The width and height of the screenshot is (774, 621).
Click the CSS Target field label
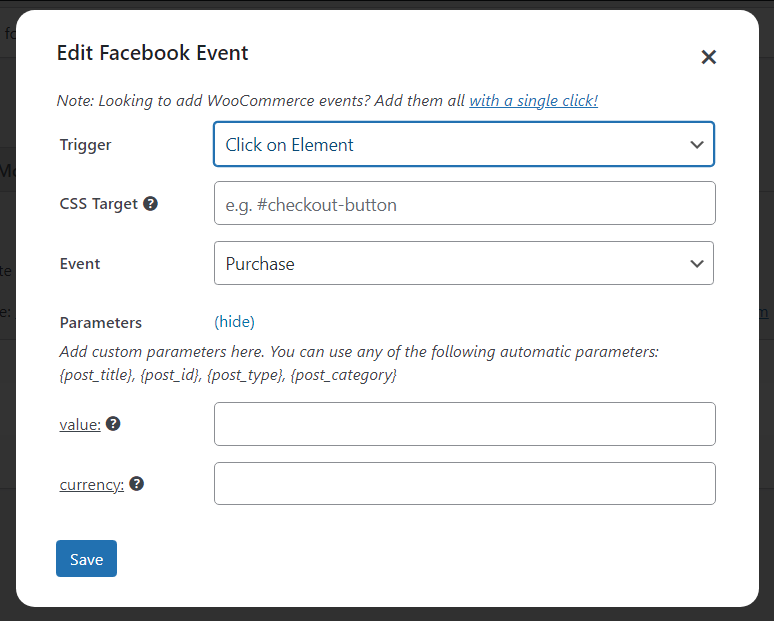coord(99,204)
